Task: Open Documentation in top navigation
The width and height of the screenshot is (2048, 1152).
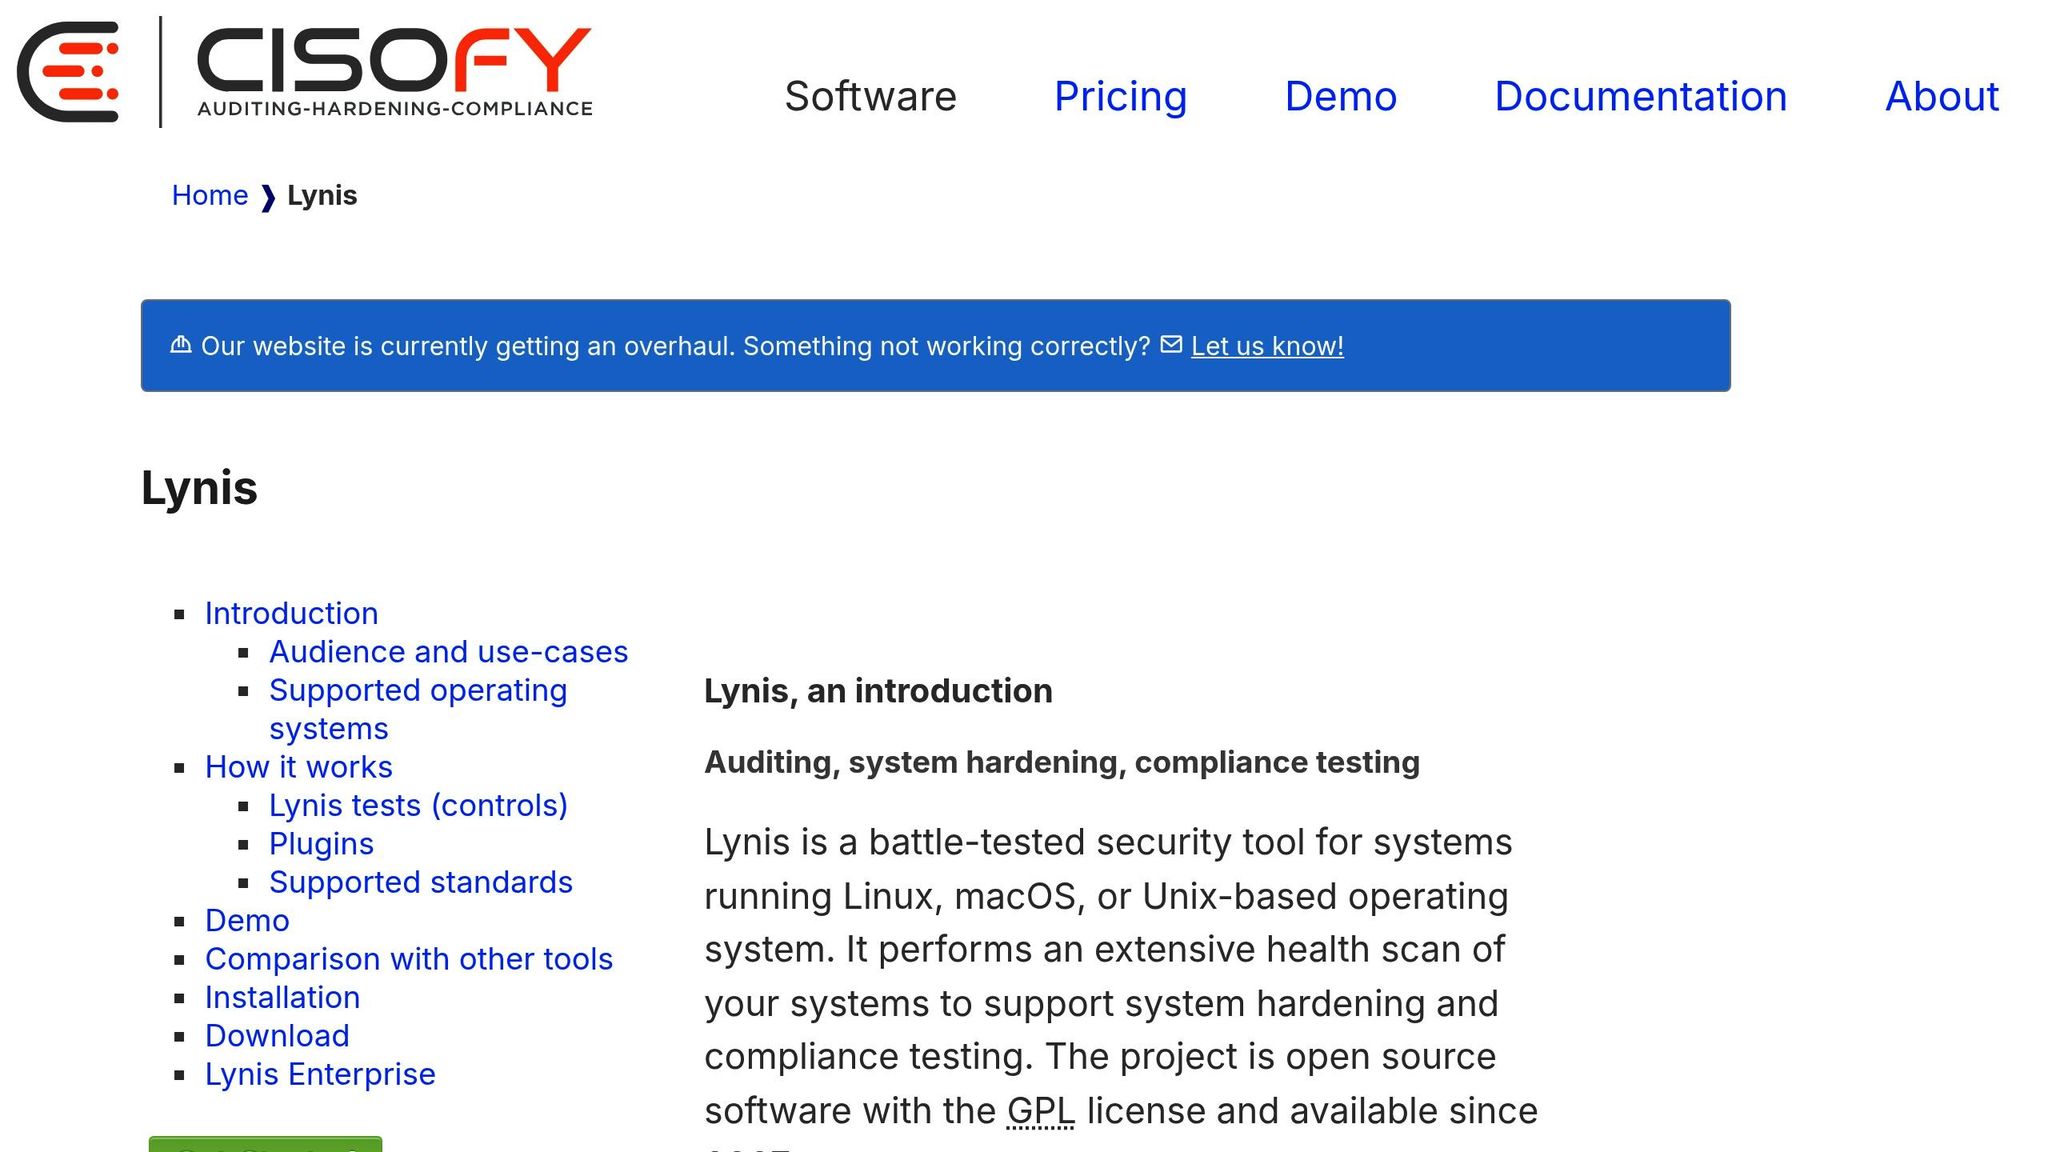Action: (x=1640, y=96)
